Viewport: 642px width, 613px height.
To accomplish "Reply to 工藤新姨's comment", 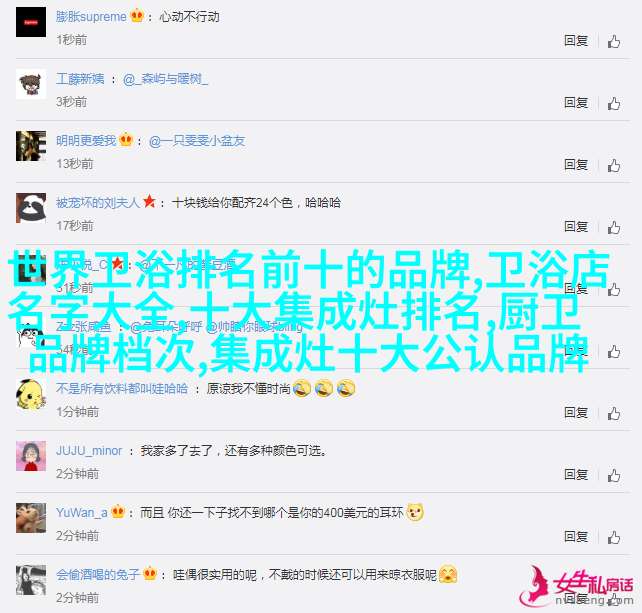I will tap(576, 102).
